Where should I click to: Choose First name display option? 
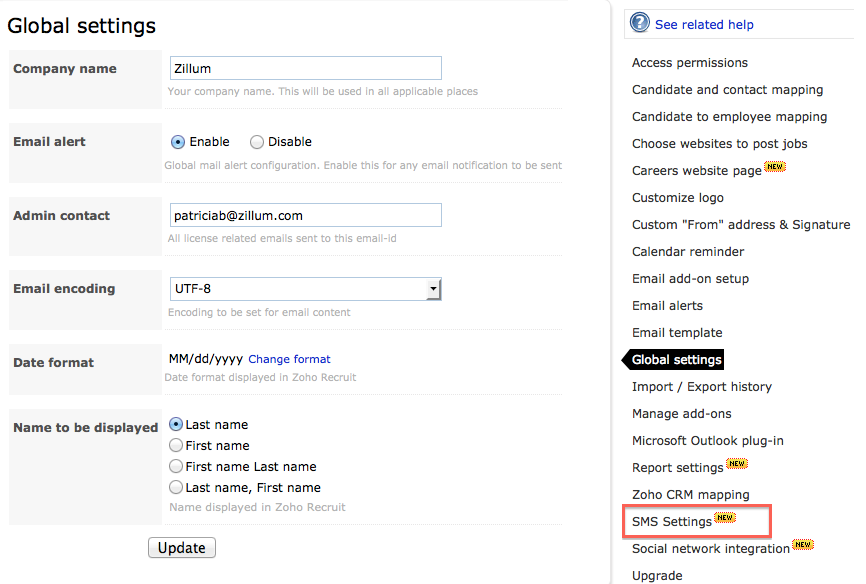pos(177,446)
